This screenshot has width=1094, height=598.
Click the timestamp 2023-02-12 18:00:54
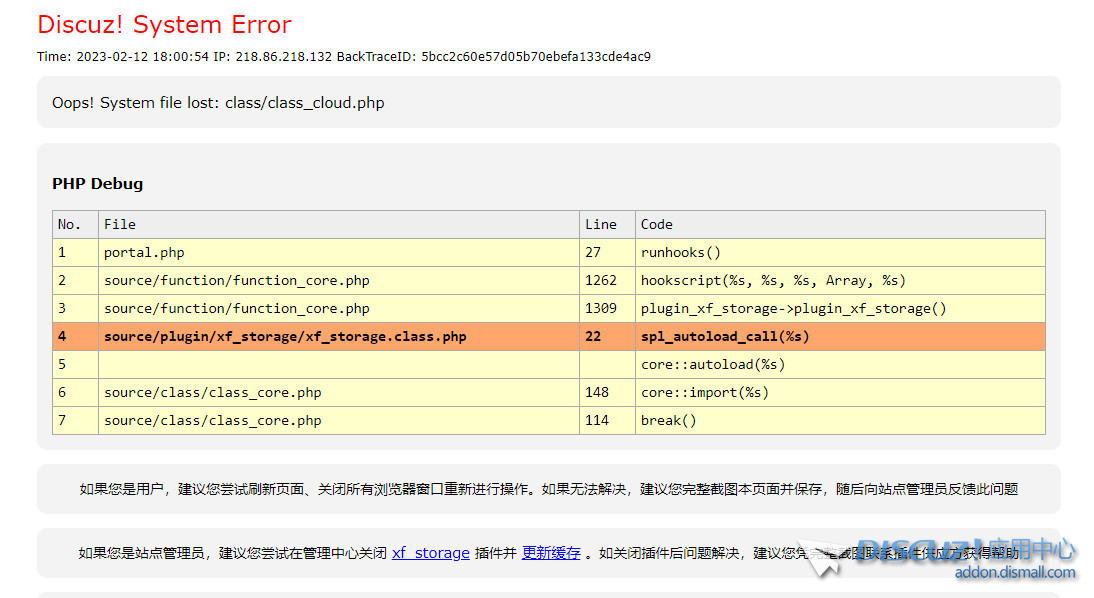tap(142, 57)
